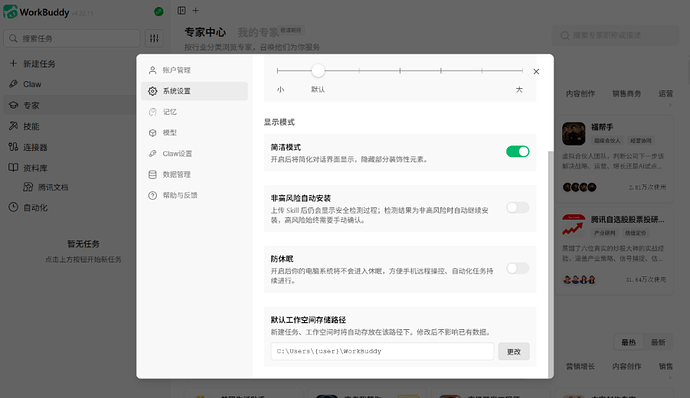690x398 pixels.
Task: Select 系统设置 in settings sidebar
Action: [194, 91]
